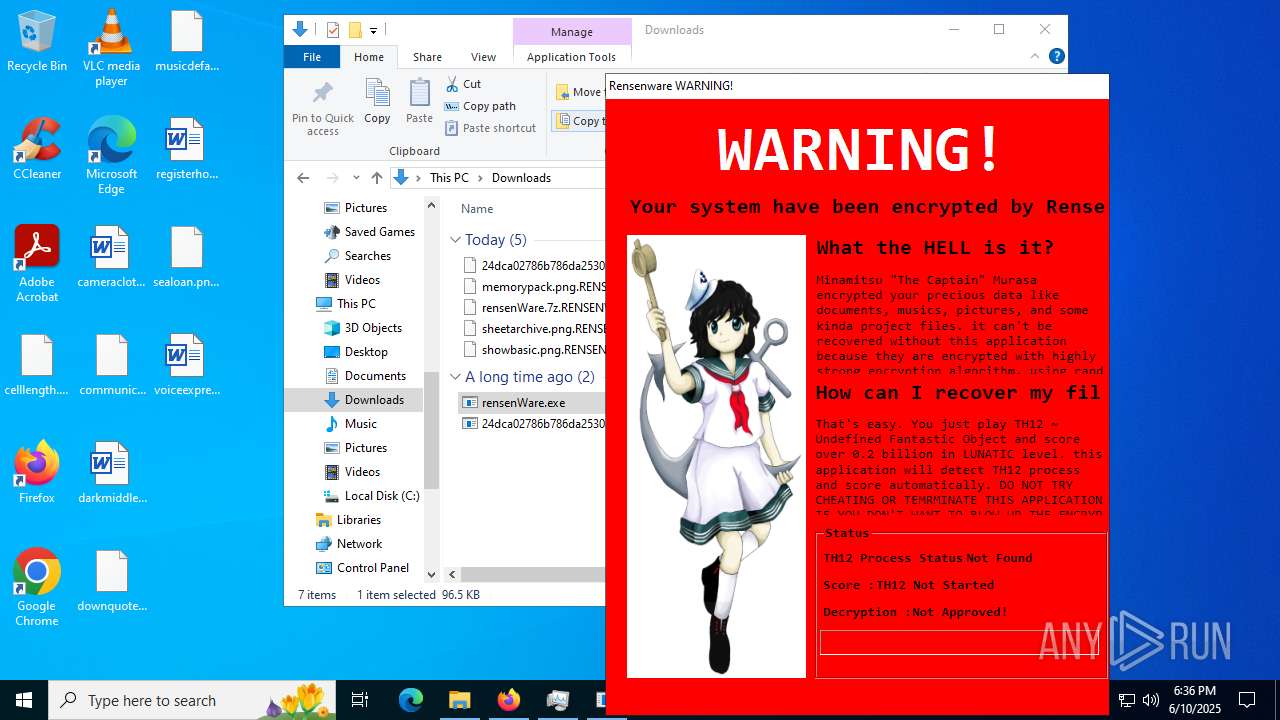
Task: Click the Properties quick access icon
Action: pyautogui.click(x=333, y=30)
